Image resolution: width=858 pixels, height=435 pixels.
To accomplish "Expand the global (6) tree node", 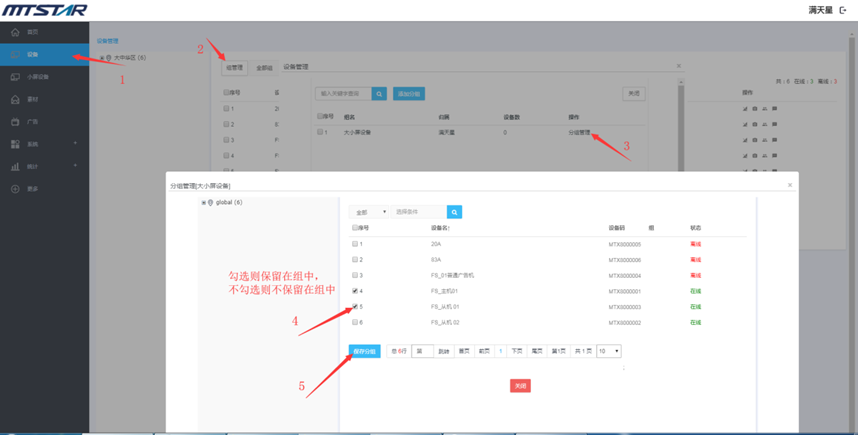I will coord(204,203).
